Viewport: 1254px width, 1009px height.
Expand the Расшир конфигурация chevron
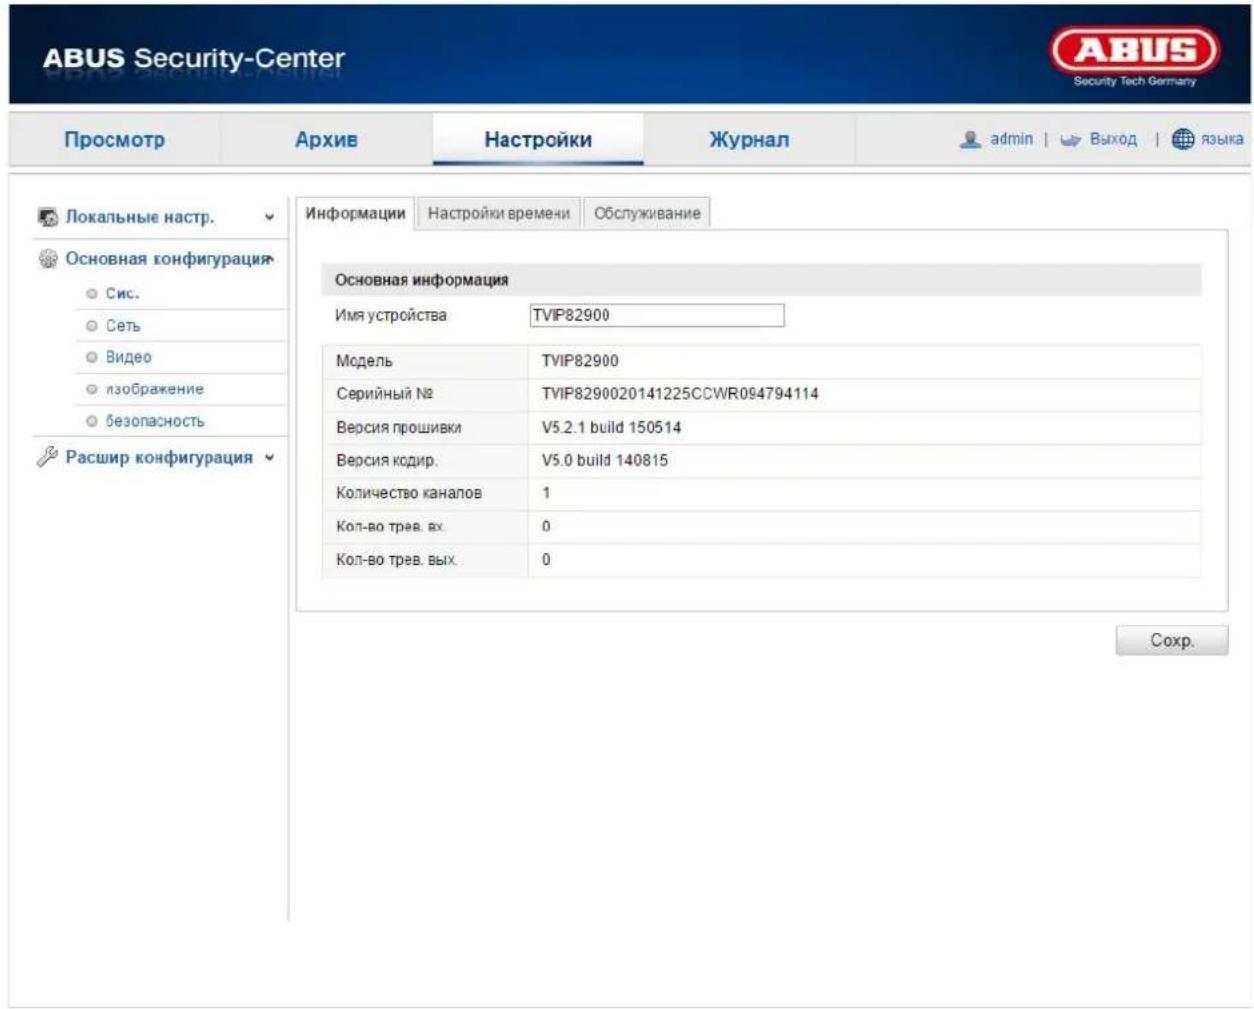tap(269, 458)
